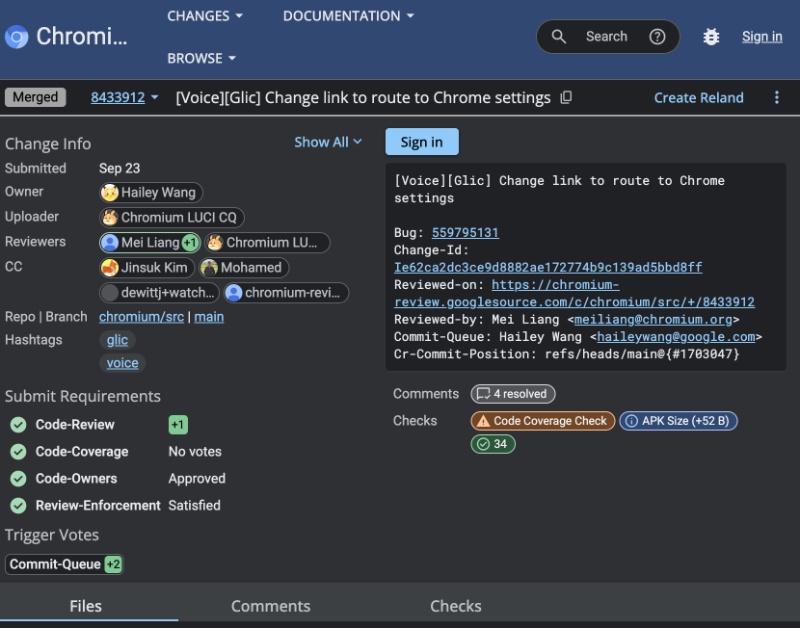Open the Reviewed-on URL link
This screenshot has width=800, height=628.
(574, 293)
